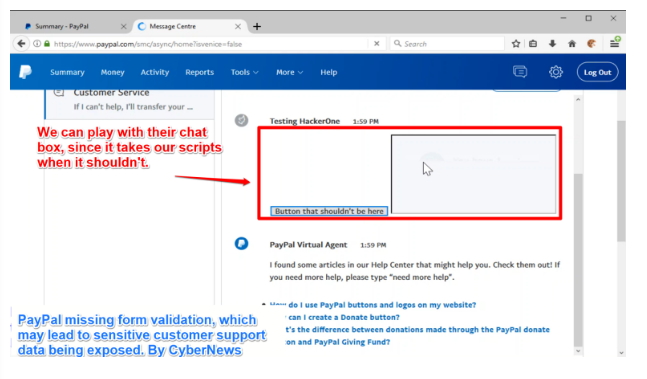Click chat scrollbar down arrow

click(578, 351)
